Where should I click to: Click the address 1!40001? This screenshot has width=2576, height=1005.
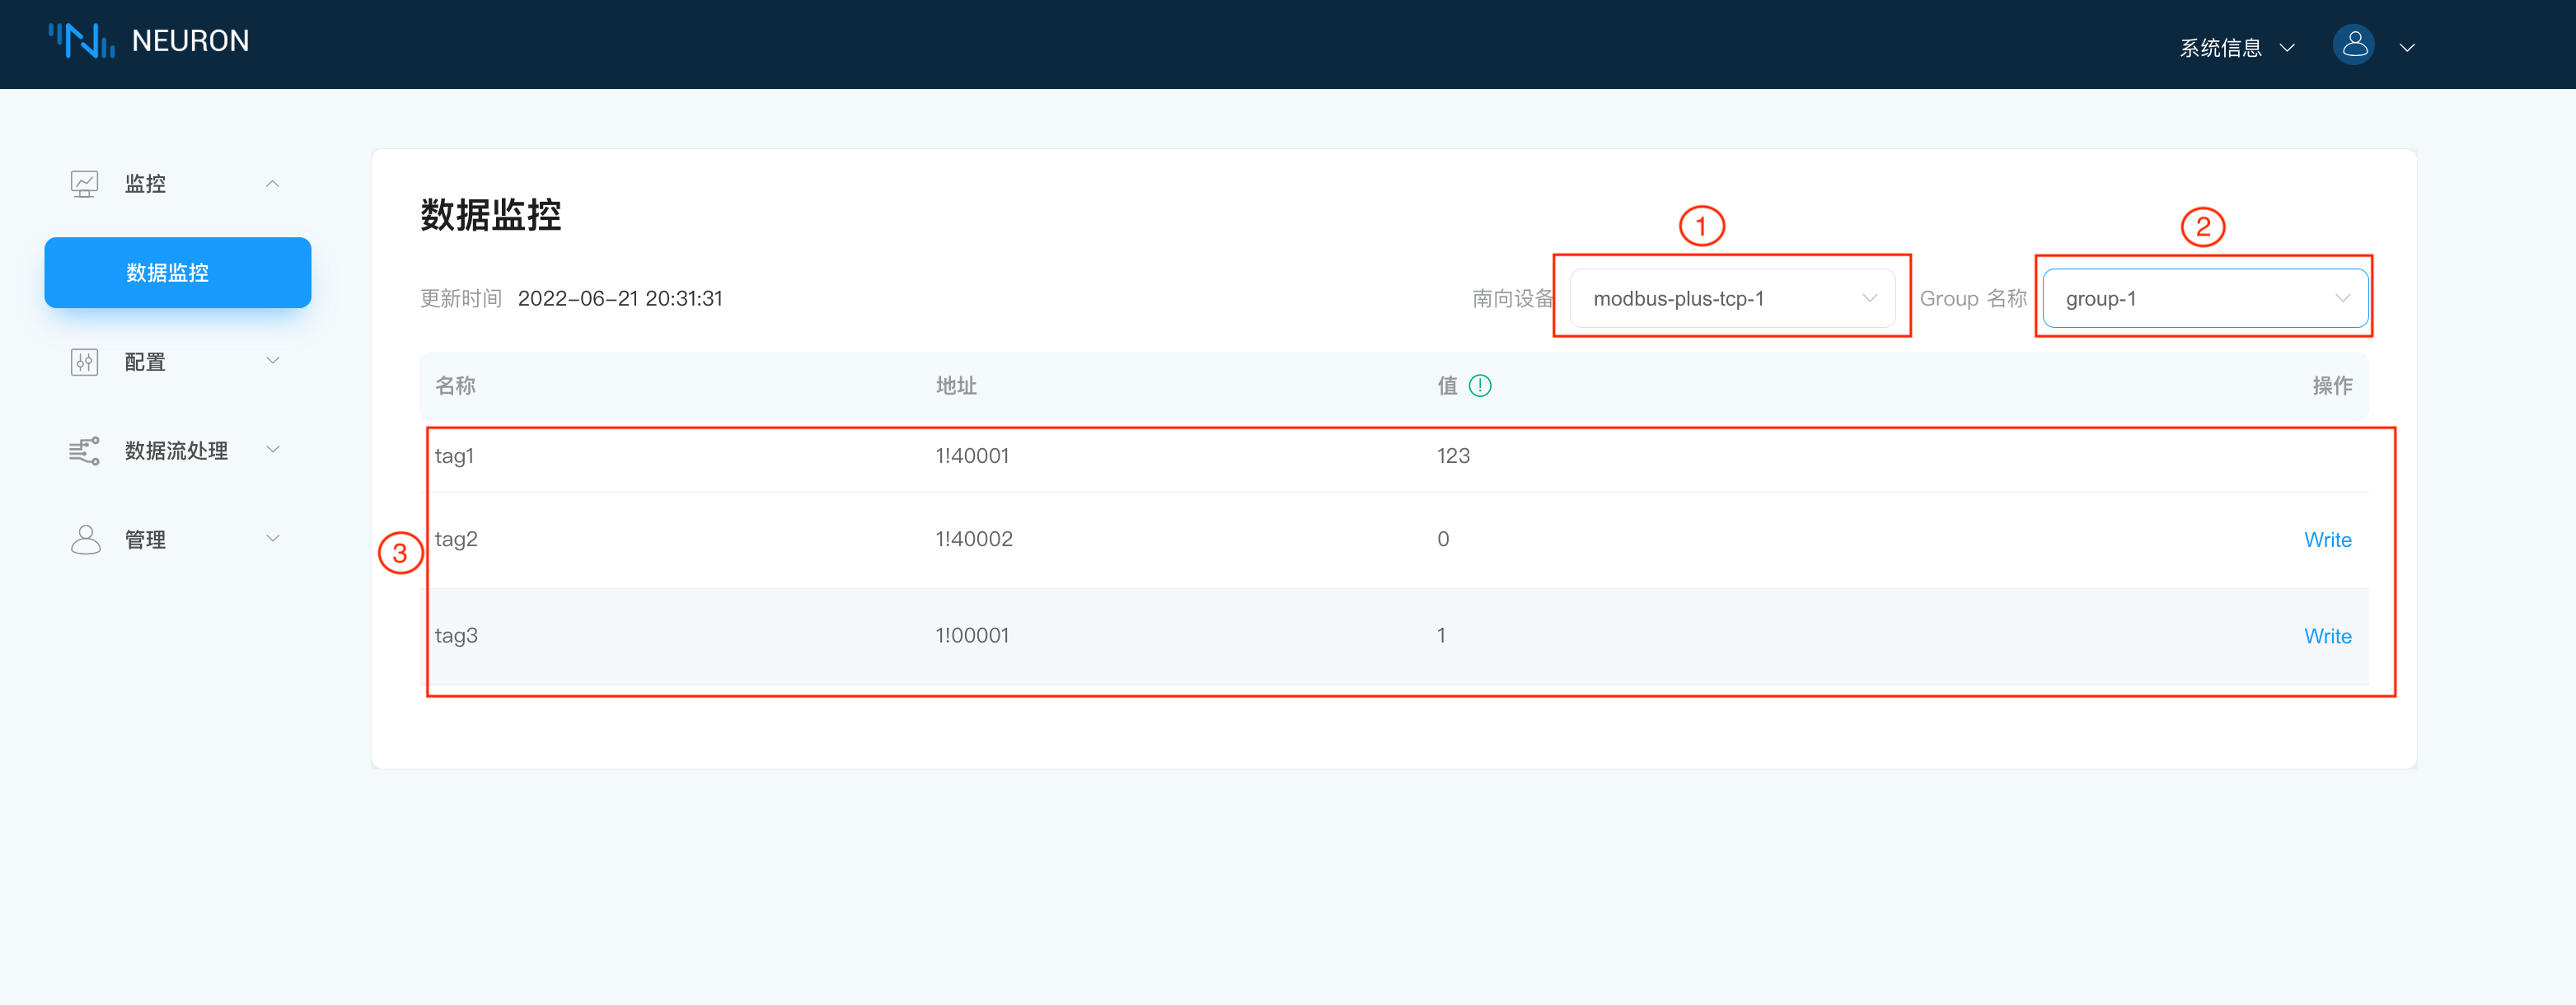pyautogui.click(x=972, y=456)
